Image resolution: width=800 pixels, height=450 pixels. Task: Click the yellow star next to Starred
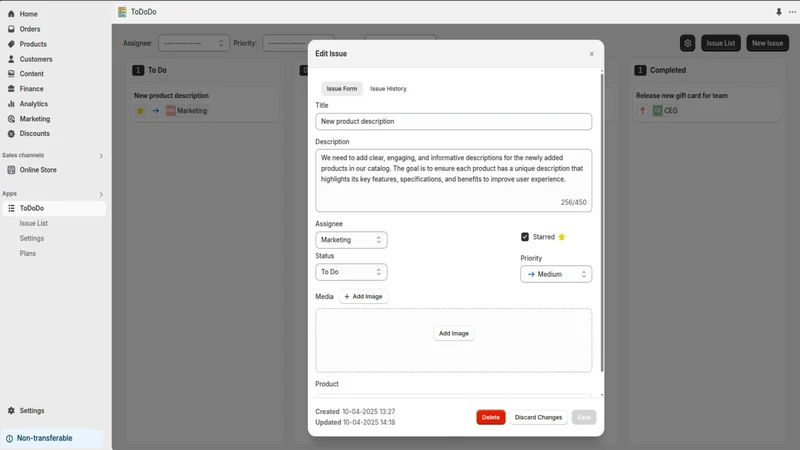(562, 237)
